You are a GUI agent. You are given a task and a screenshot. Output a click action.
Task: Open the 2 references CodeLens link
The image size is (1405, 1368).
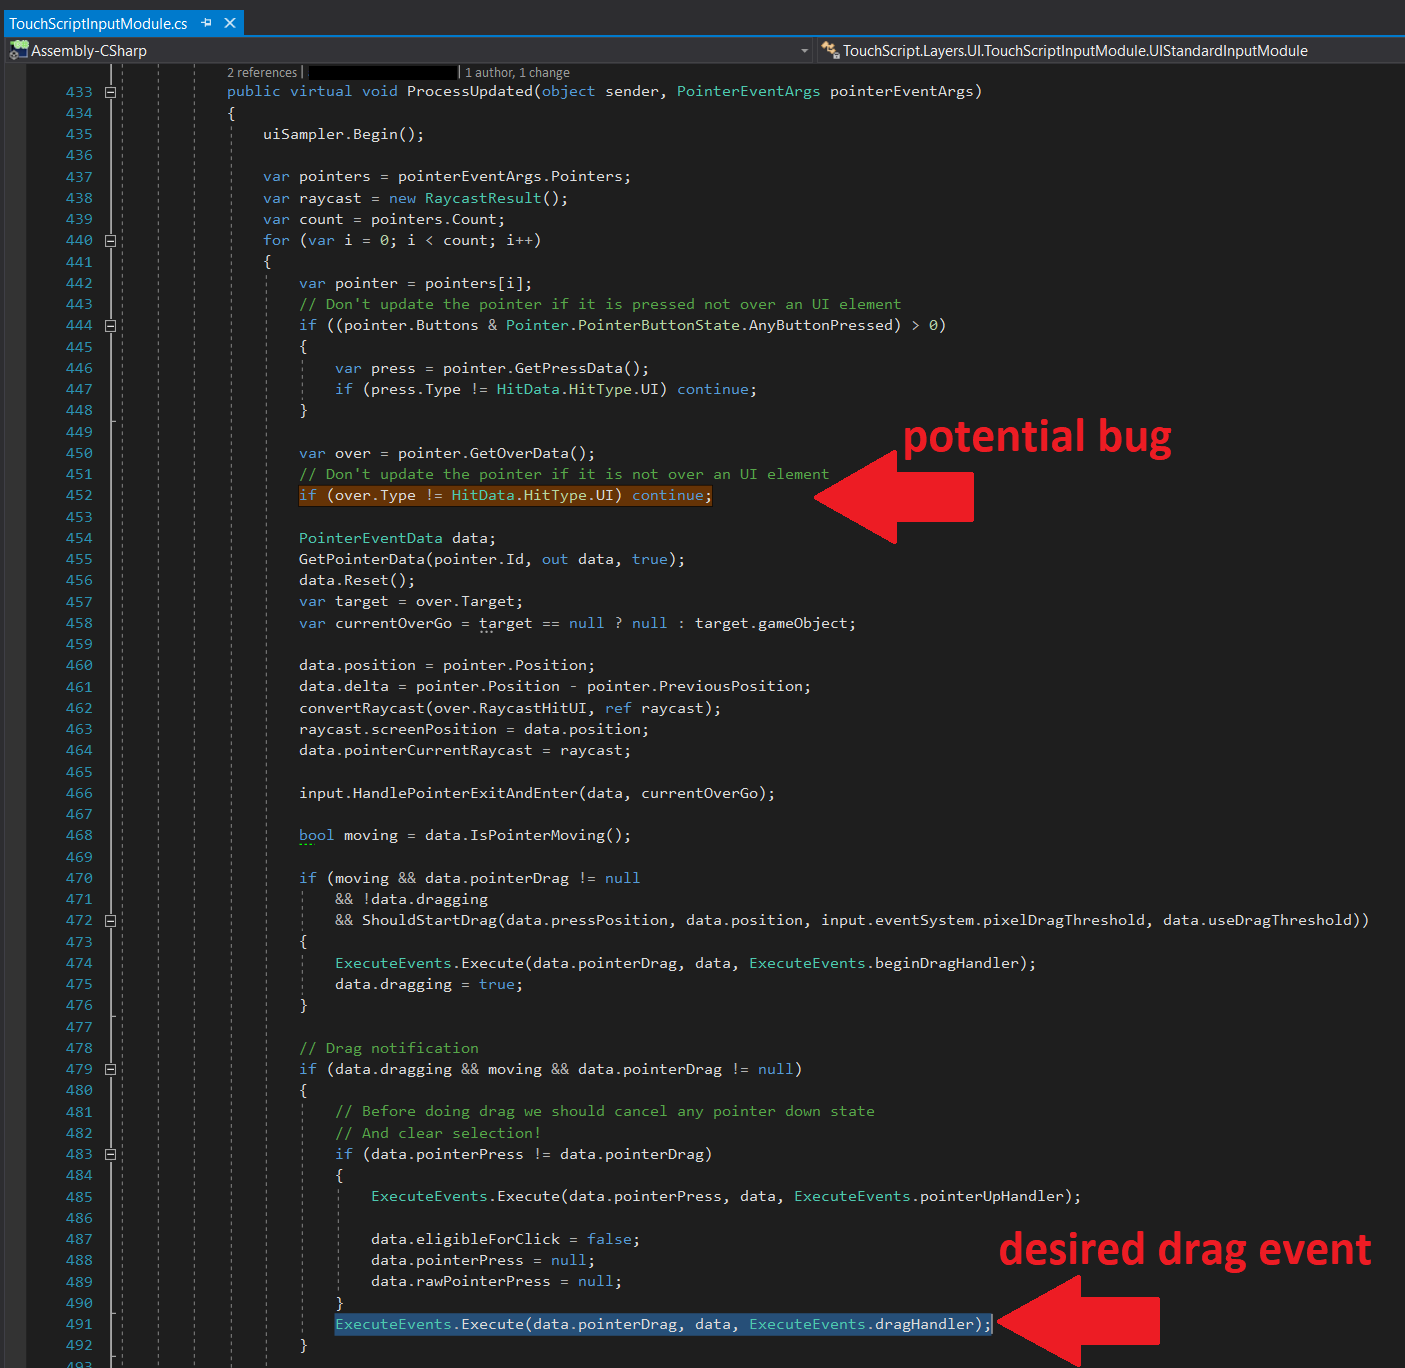(x=262, y=72)
